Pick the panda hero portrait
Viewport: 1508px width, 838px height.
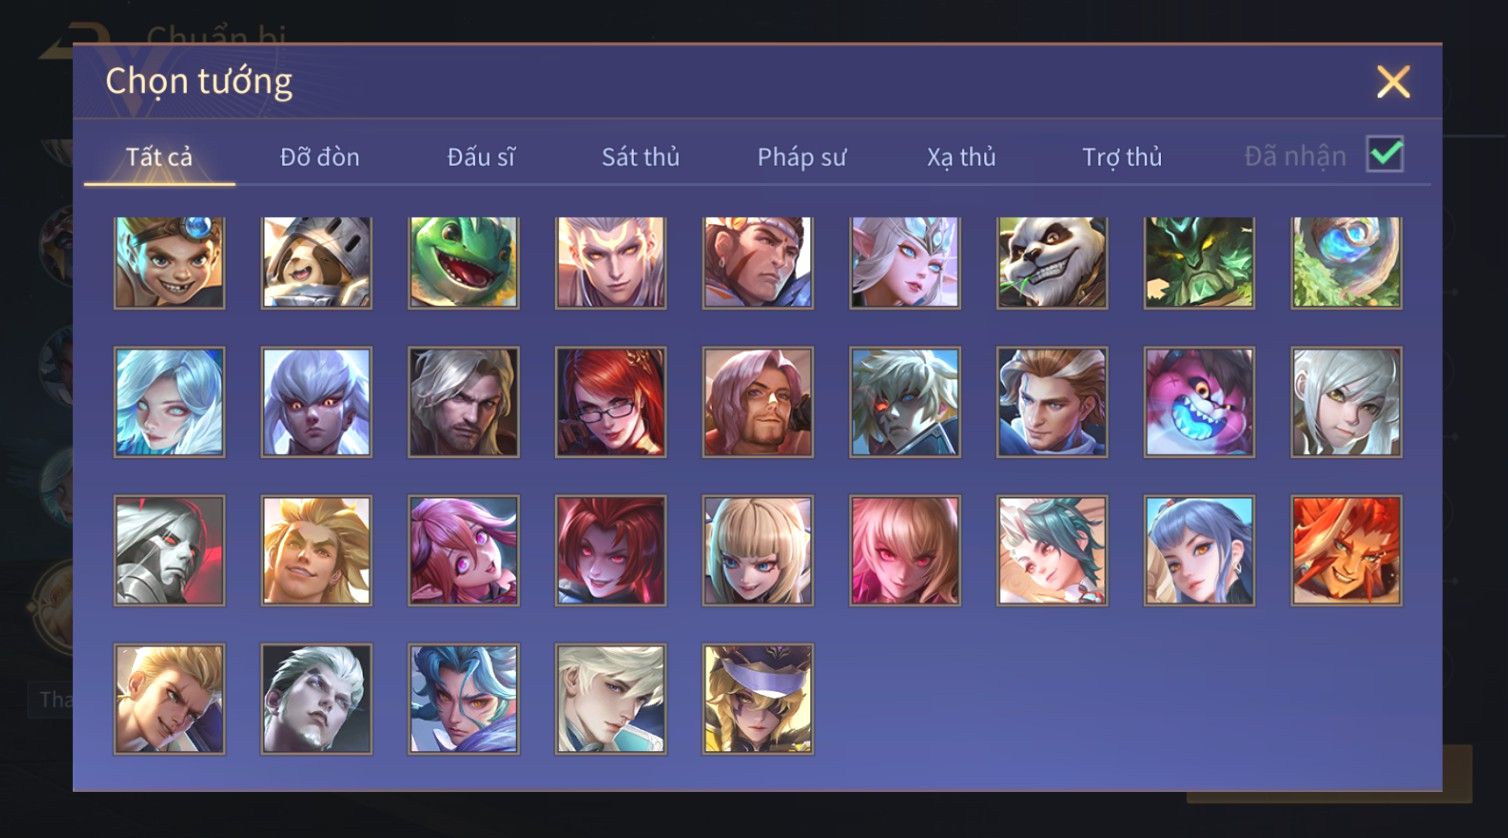[x=1052, y=262]
